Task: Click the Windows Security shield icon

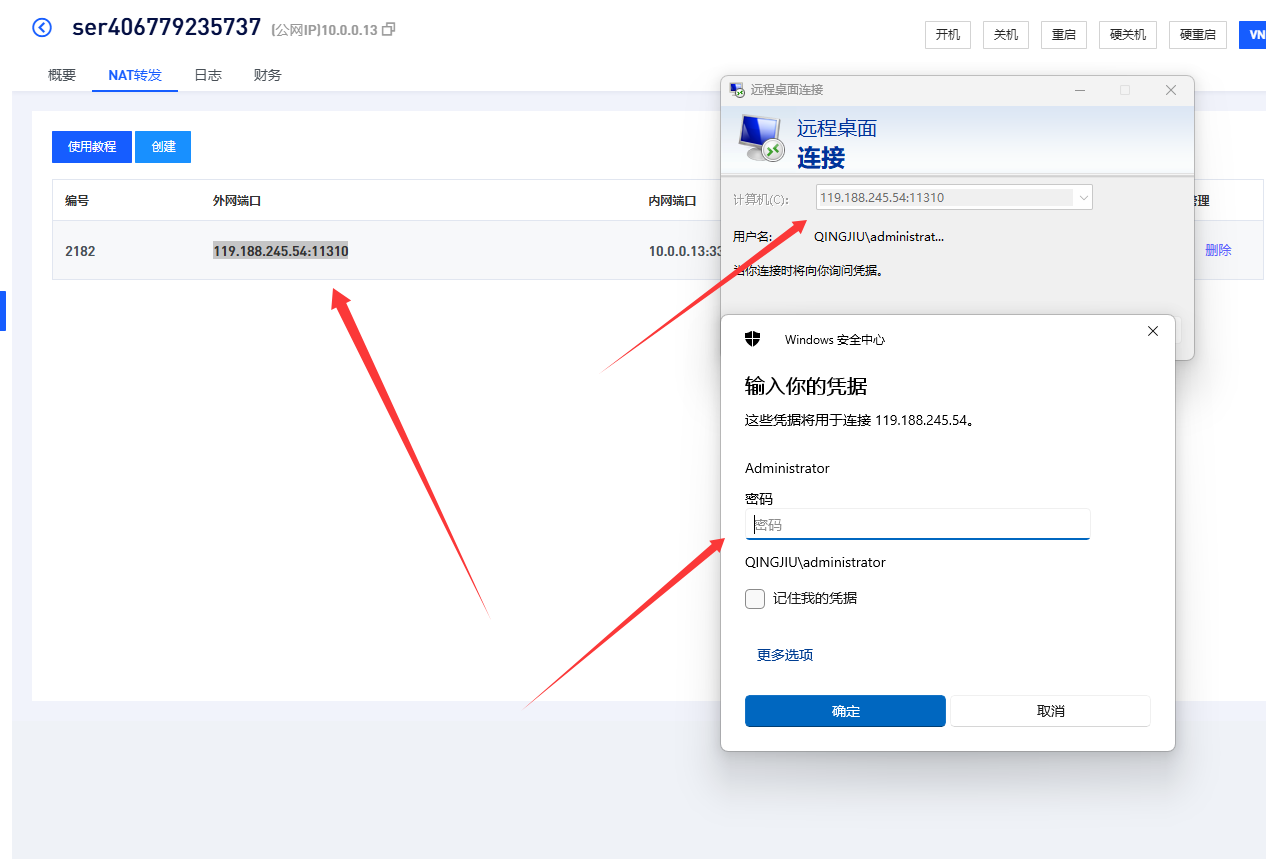Action: pyautogui.click(x=753, y=339)
